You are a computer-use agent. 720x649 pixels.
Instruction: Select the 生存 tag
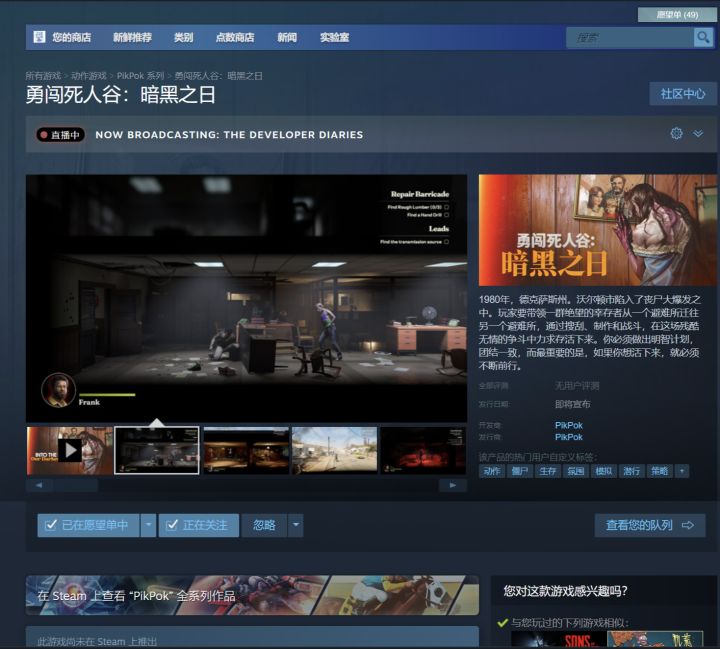click(548, 471)
